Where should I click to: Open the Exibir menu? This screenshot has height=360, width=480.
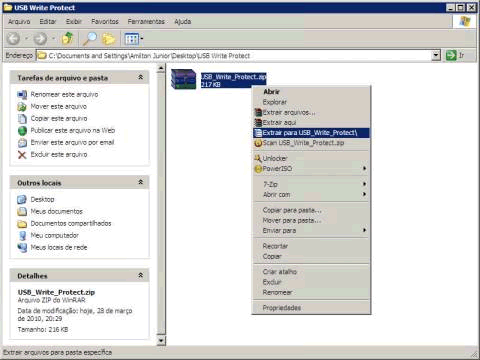[74, 22]
